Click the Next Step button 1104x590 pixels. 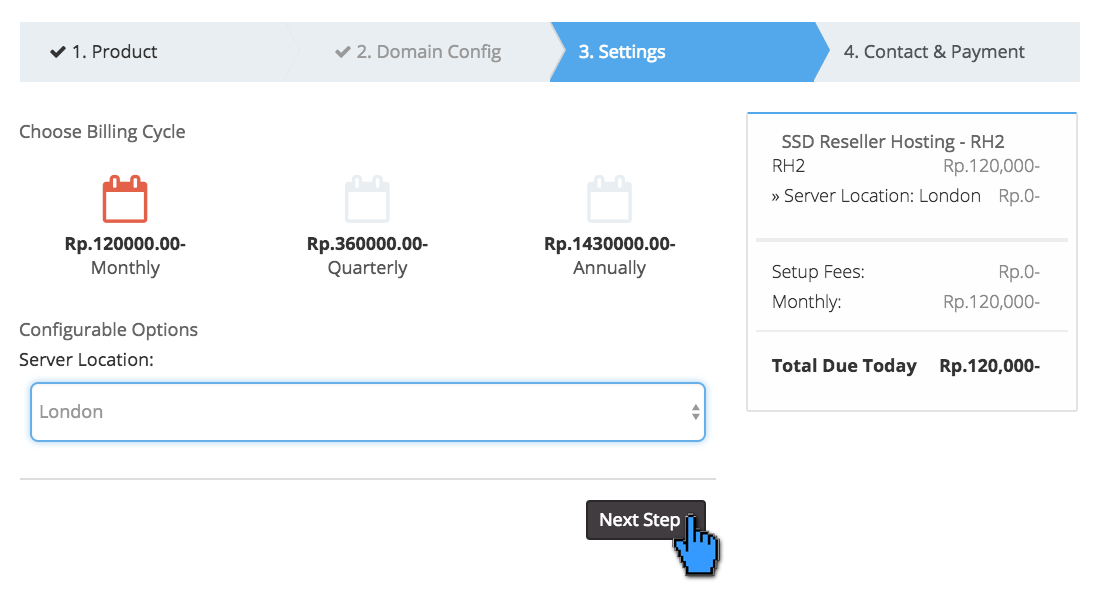(x=645, y=520)
